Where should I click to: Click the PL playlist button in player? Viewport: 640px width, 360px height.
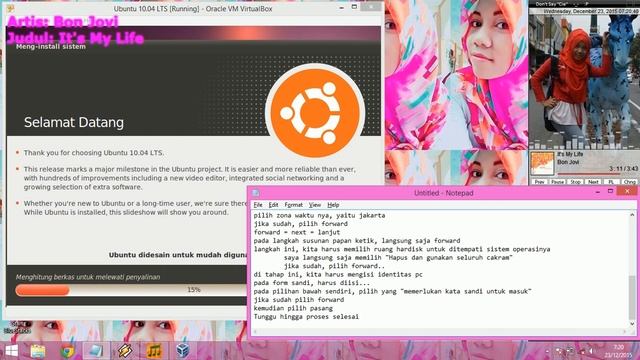click(x=611, y=182)
